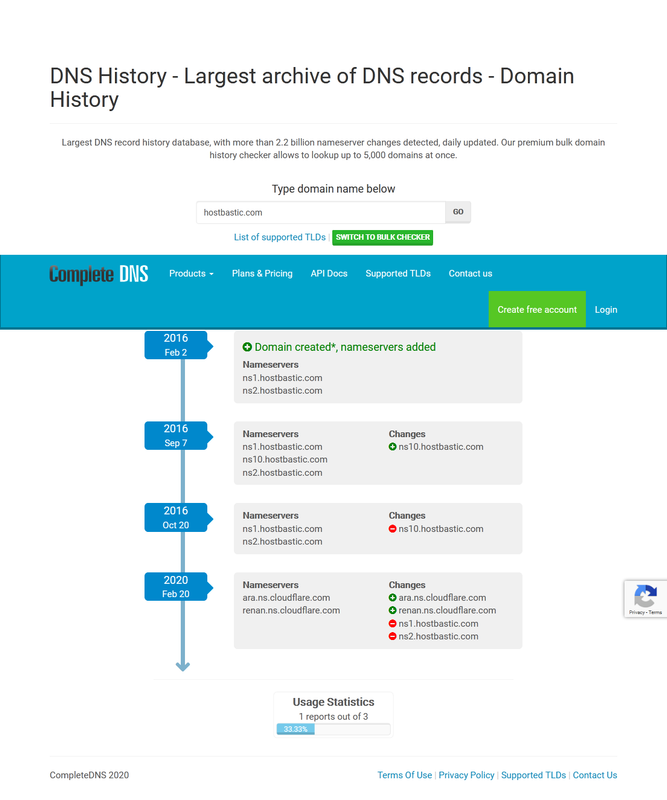Click plus icon next to ns10.hostbastic.com change
667x800 pixels.
pos(392,447)
